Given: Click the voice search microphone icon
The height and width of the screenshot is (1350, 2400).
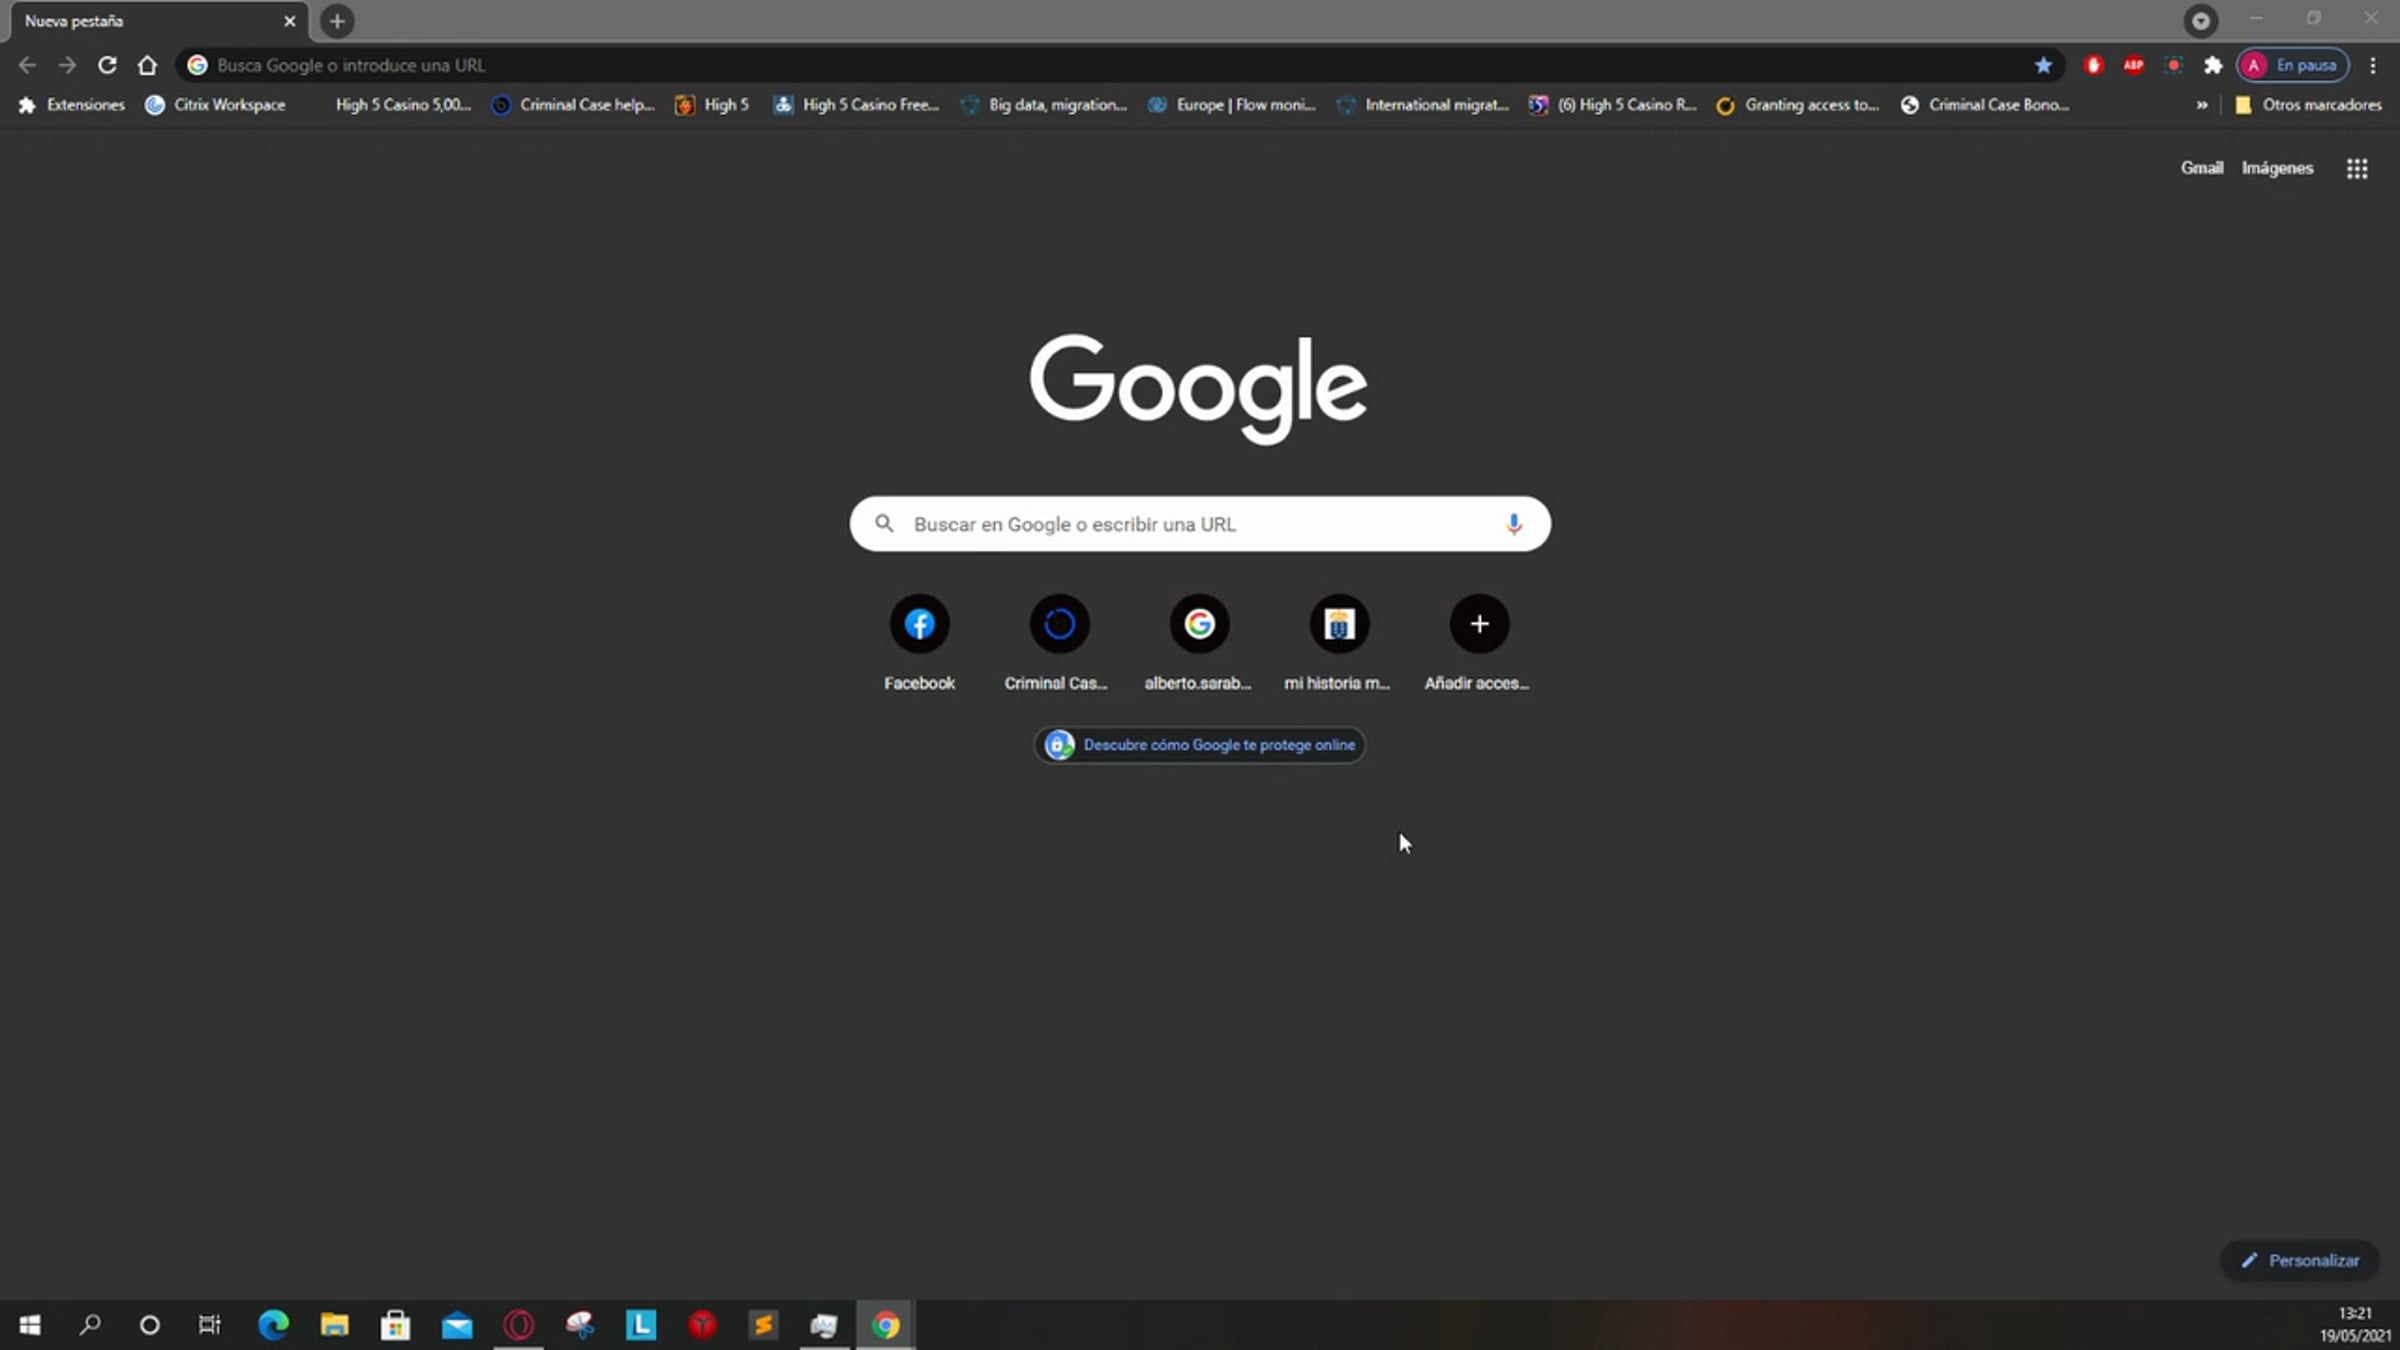Looking at the screenshot, I should (1513, 524).
